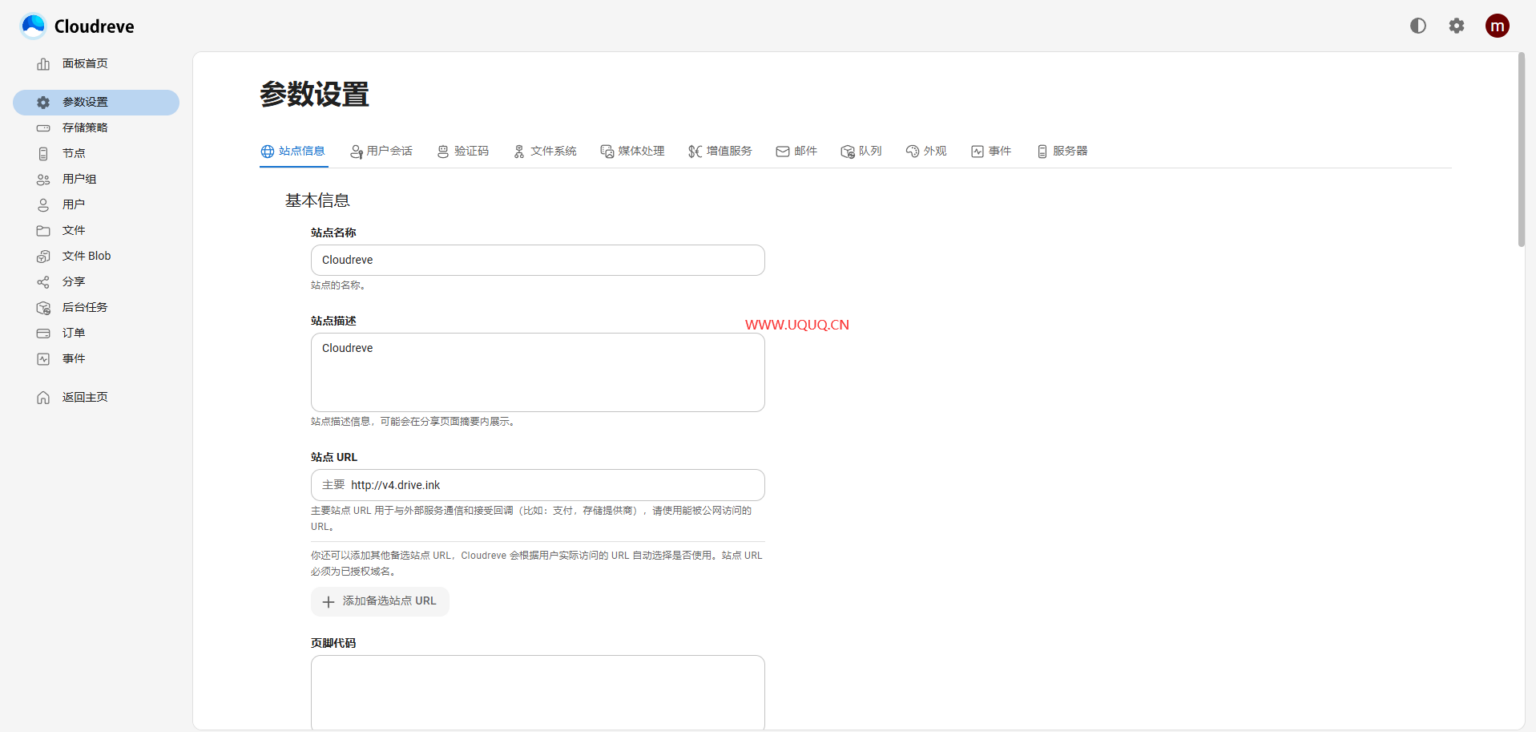This screenshot has height=732, width=1536.
Task: Return via 返回主页 link
Action: [96, 397]
